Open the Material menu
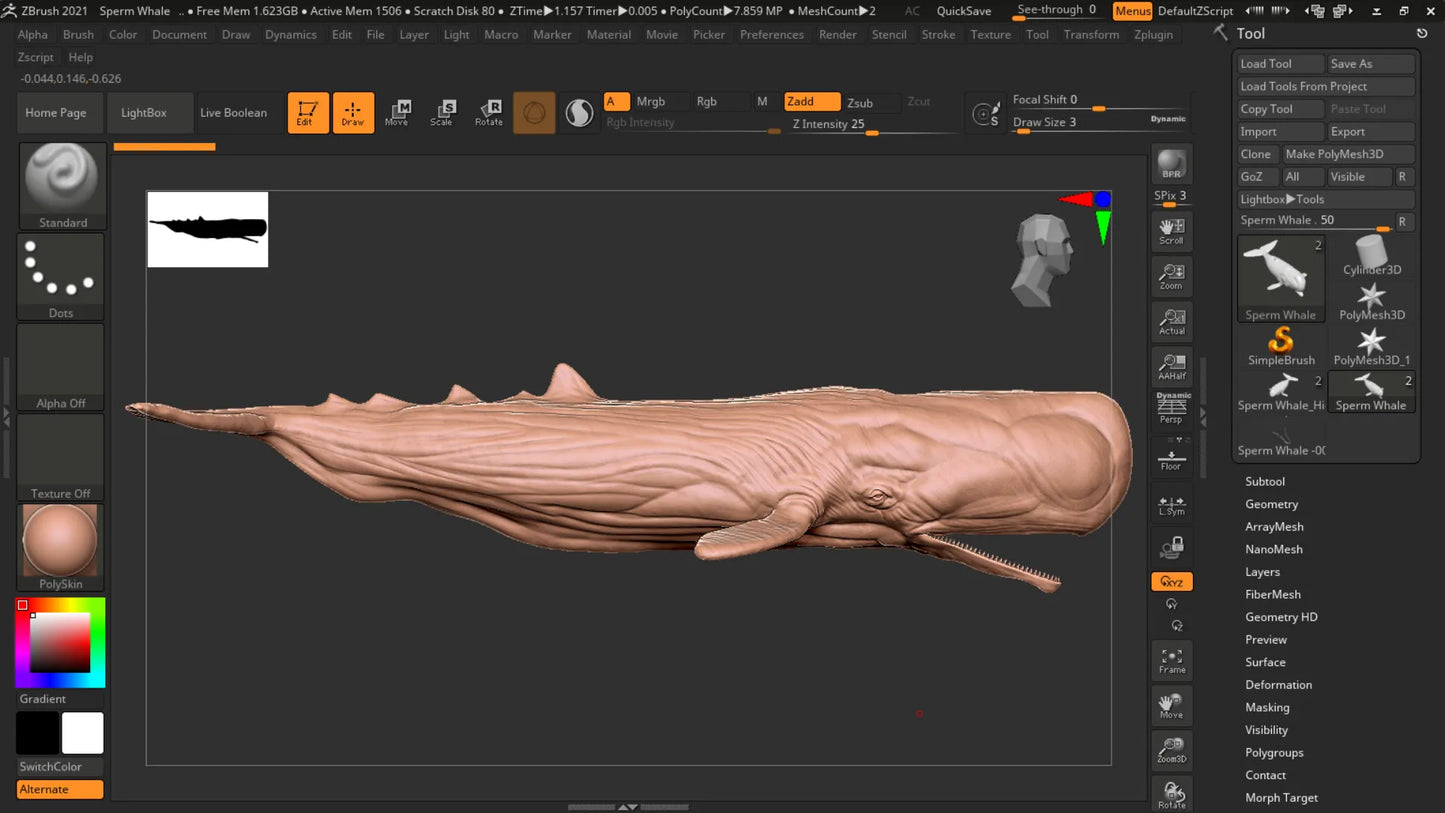The image size is (1445, 813). [x=608, y=34]
